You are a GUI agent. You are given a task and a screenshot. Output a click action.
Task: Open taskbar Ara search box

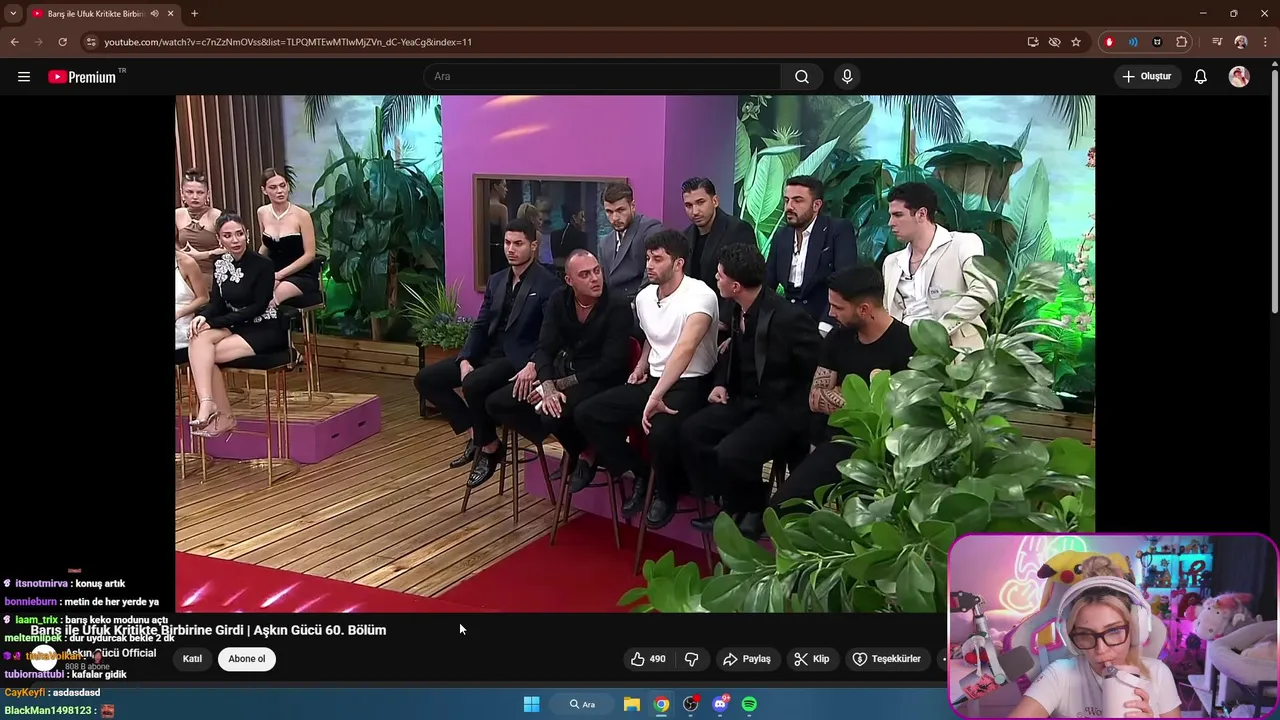(x=582, y=704)
